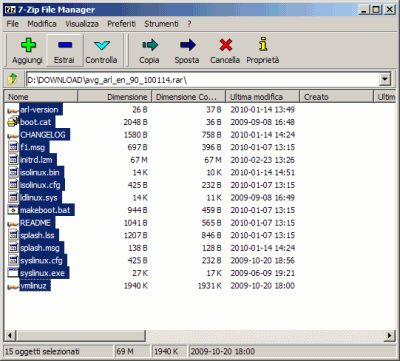Click the initrd.lzm file icon
This screenshot has width=400, height=361.
point(13,160)
